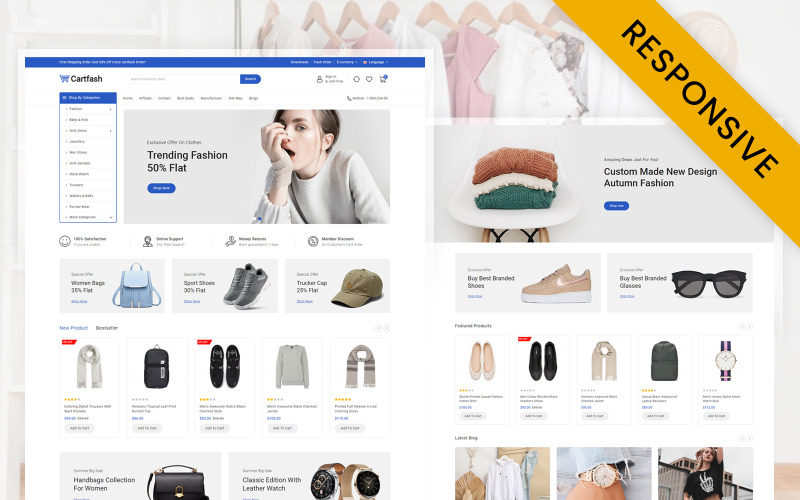Click the Money Returns hand icon
The width and height of the screenshot is (800, 500).
coord(231,241)
